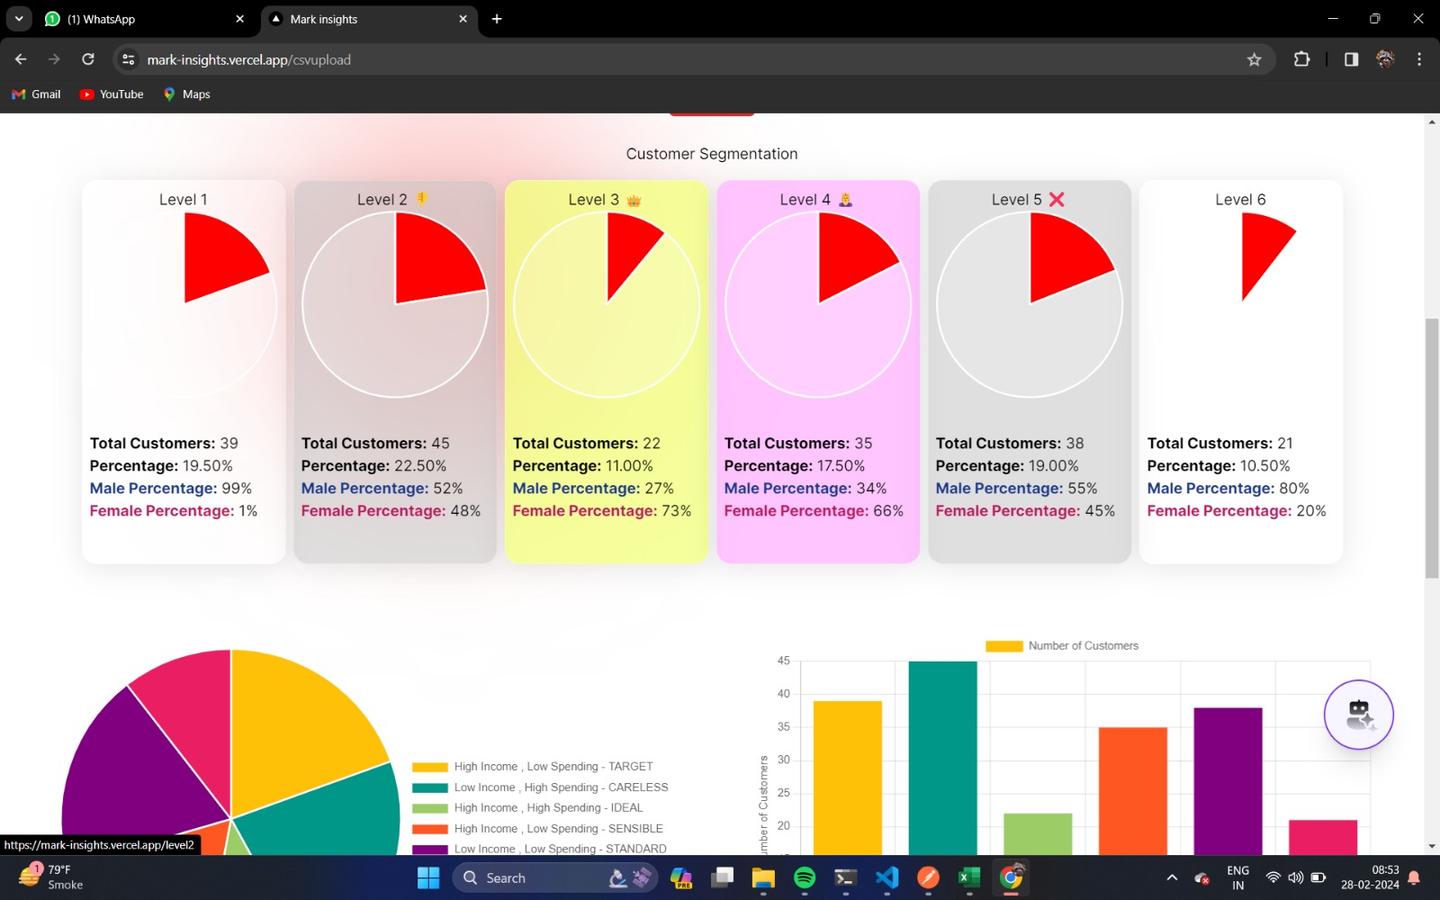Open Chrome three-dot menu
The image size is (1440, 900).
pos(1419,59)
